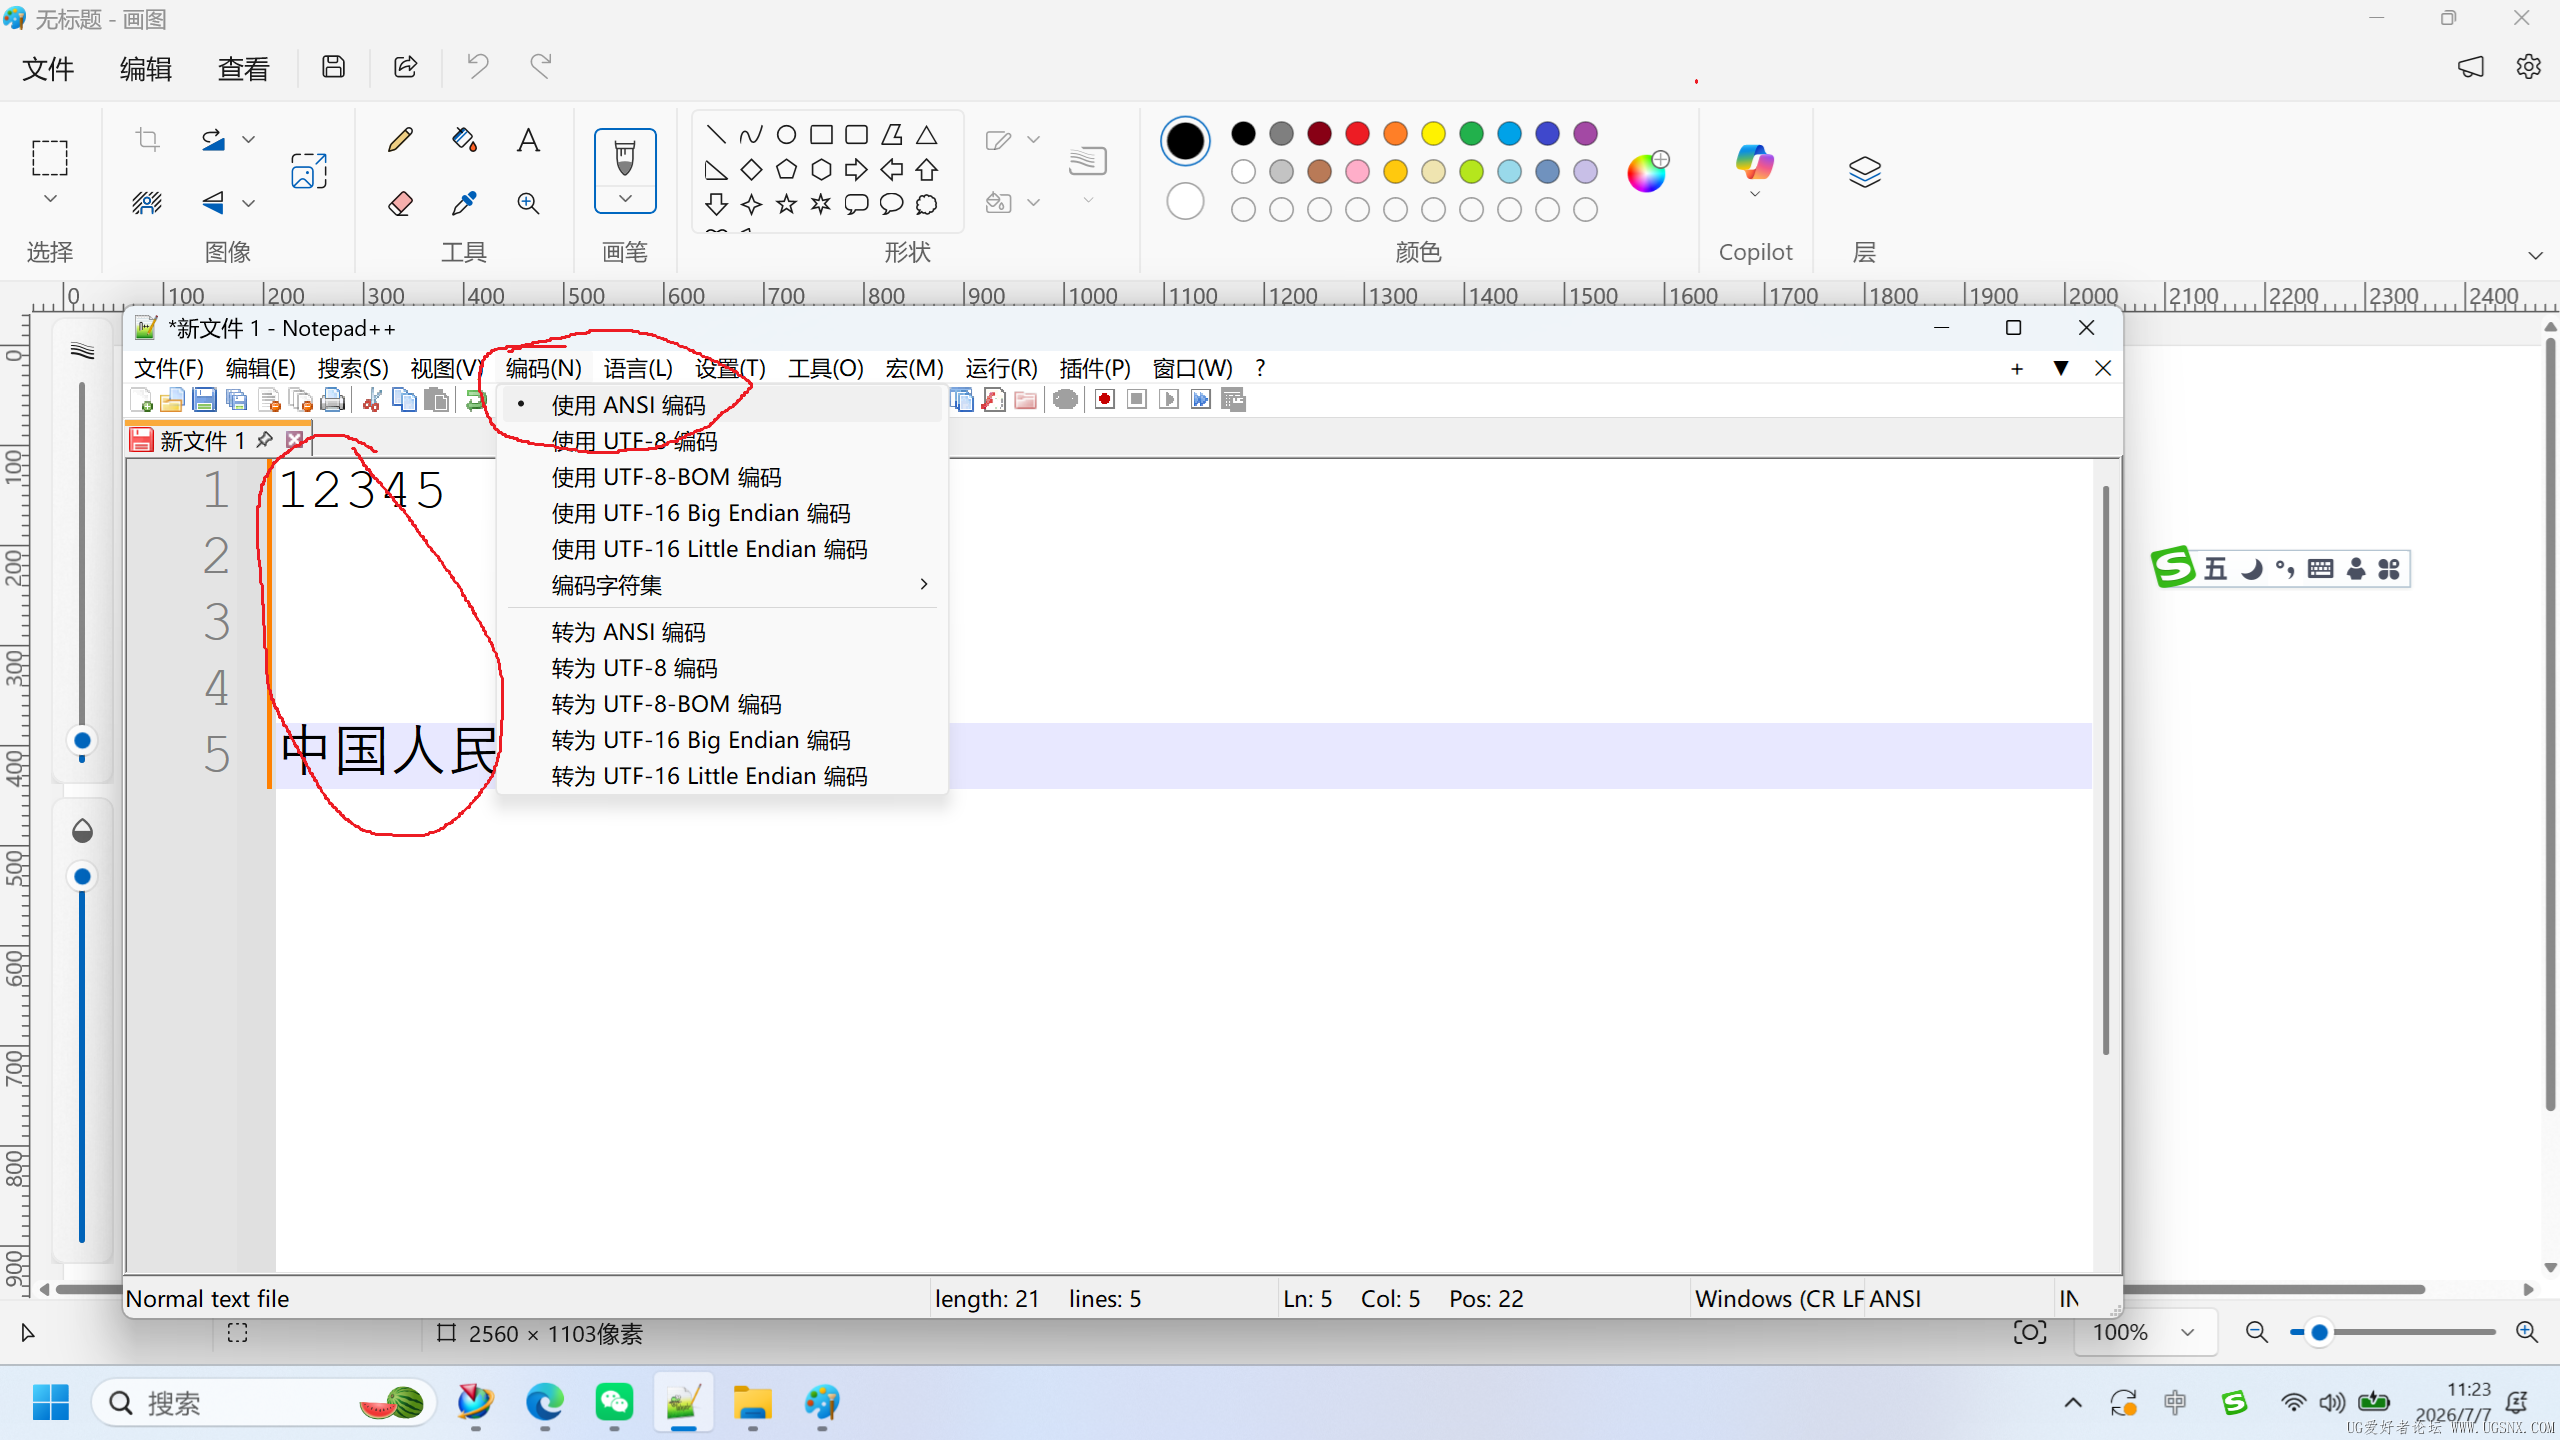Start macro recording in Notepad++ toolbar

(1105, 400)
